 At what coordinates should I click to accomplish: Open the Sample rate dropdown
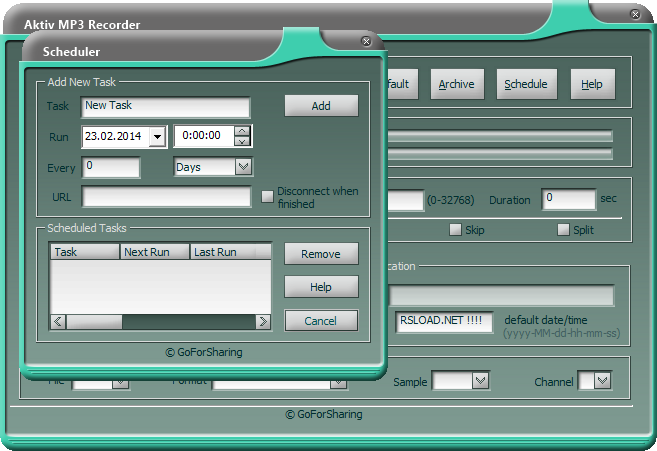click(480, 381)
